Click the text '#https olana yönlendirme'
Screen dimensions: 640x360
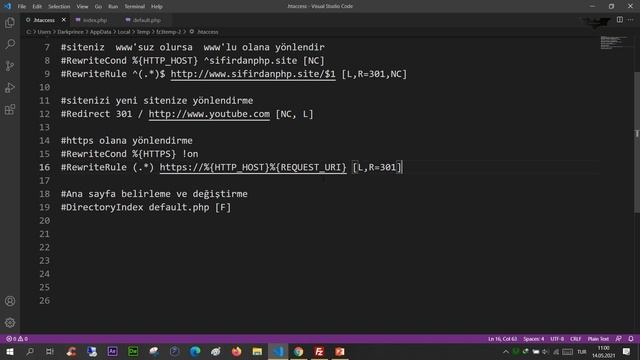[x=127, y=141]
